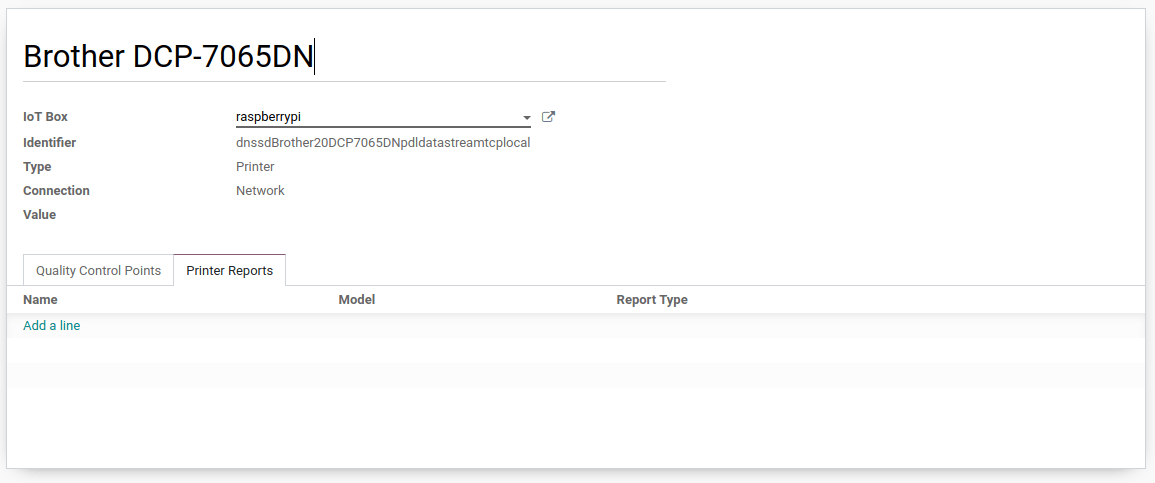Viewport: 1155px width, 483px height.
Task: Click the IoT Box field label
Action: (x=45, y=117)
